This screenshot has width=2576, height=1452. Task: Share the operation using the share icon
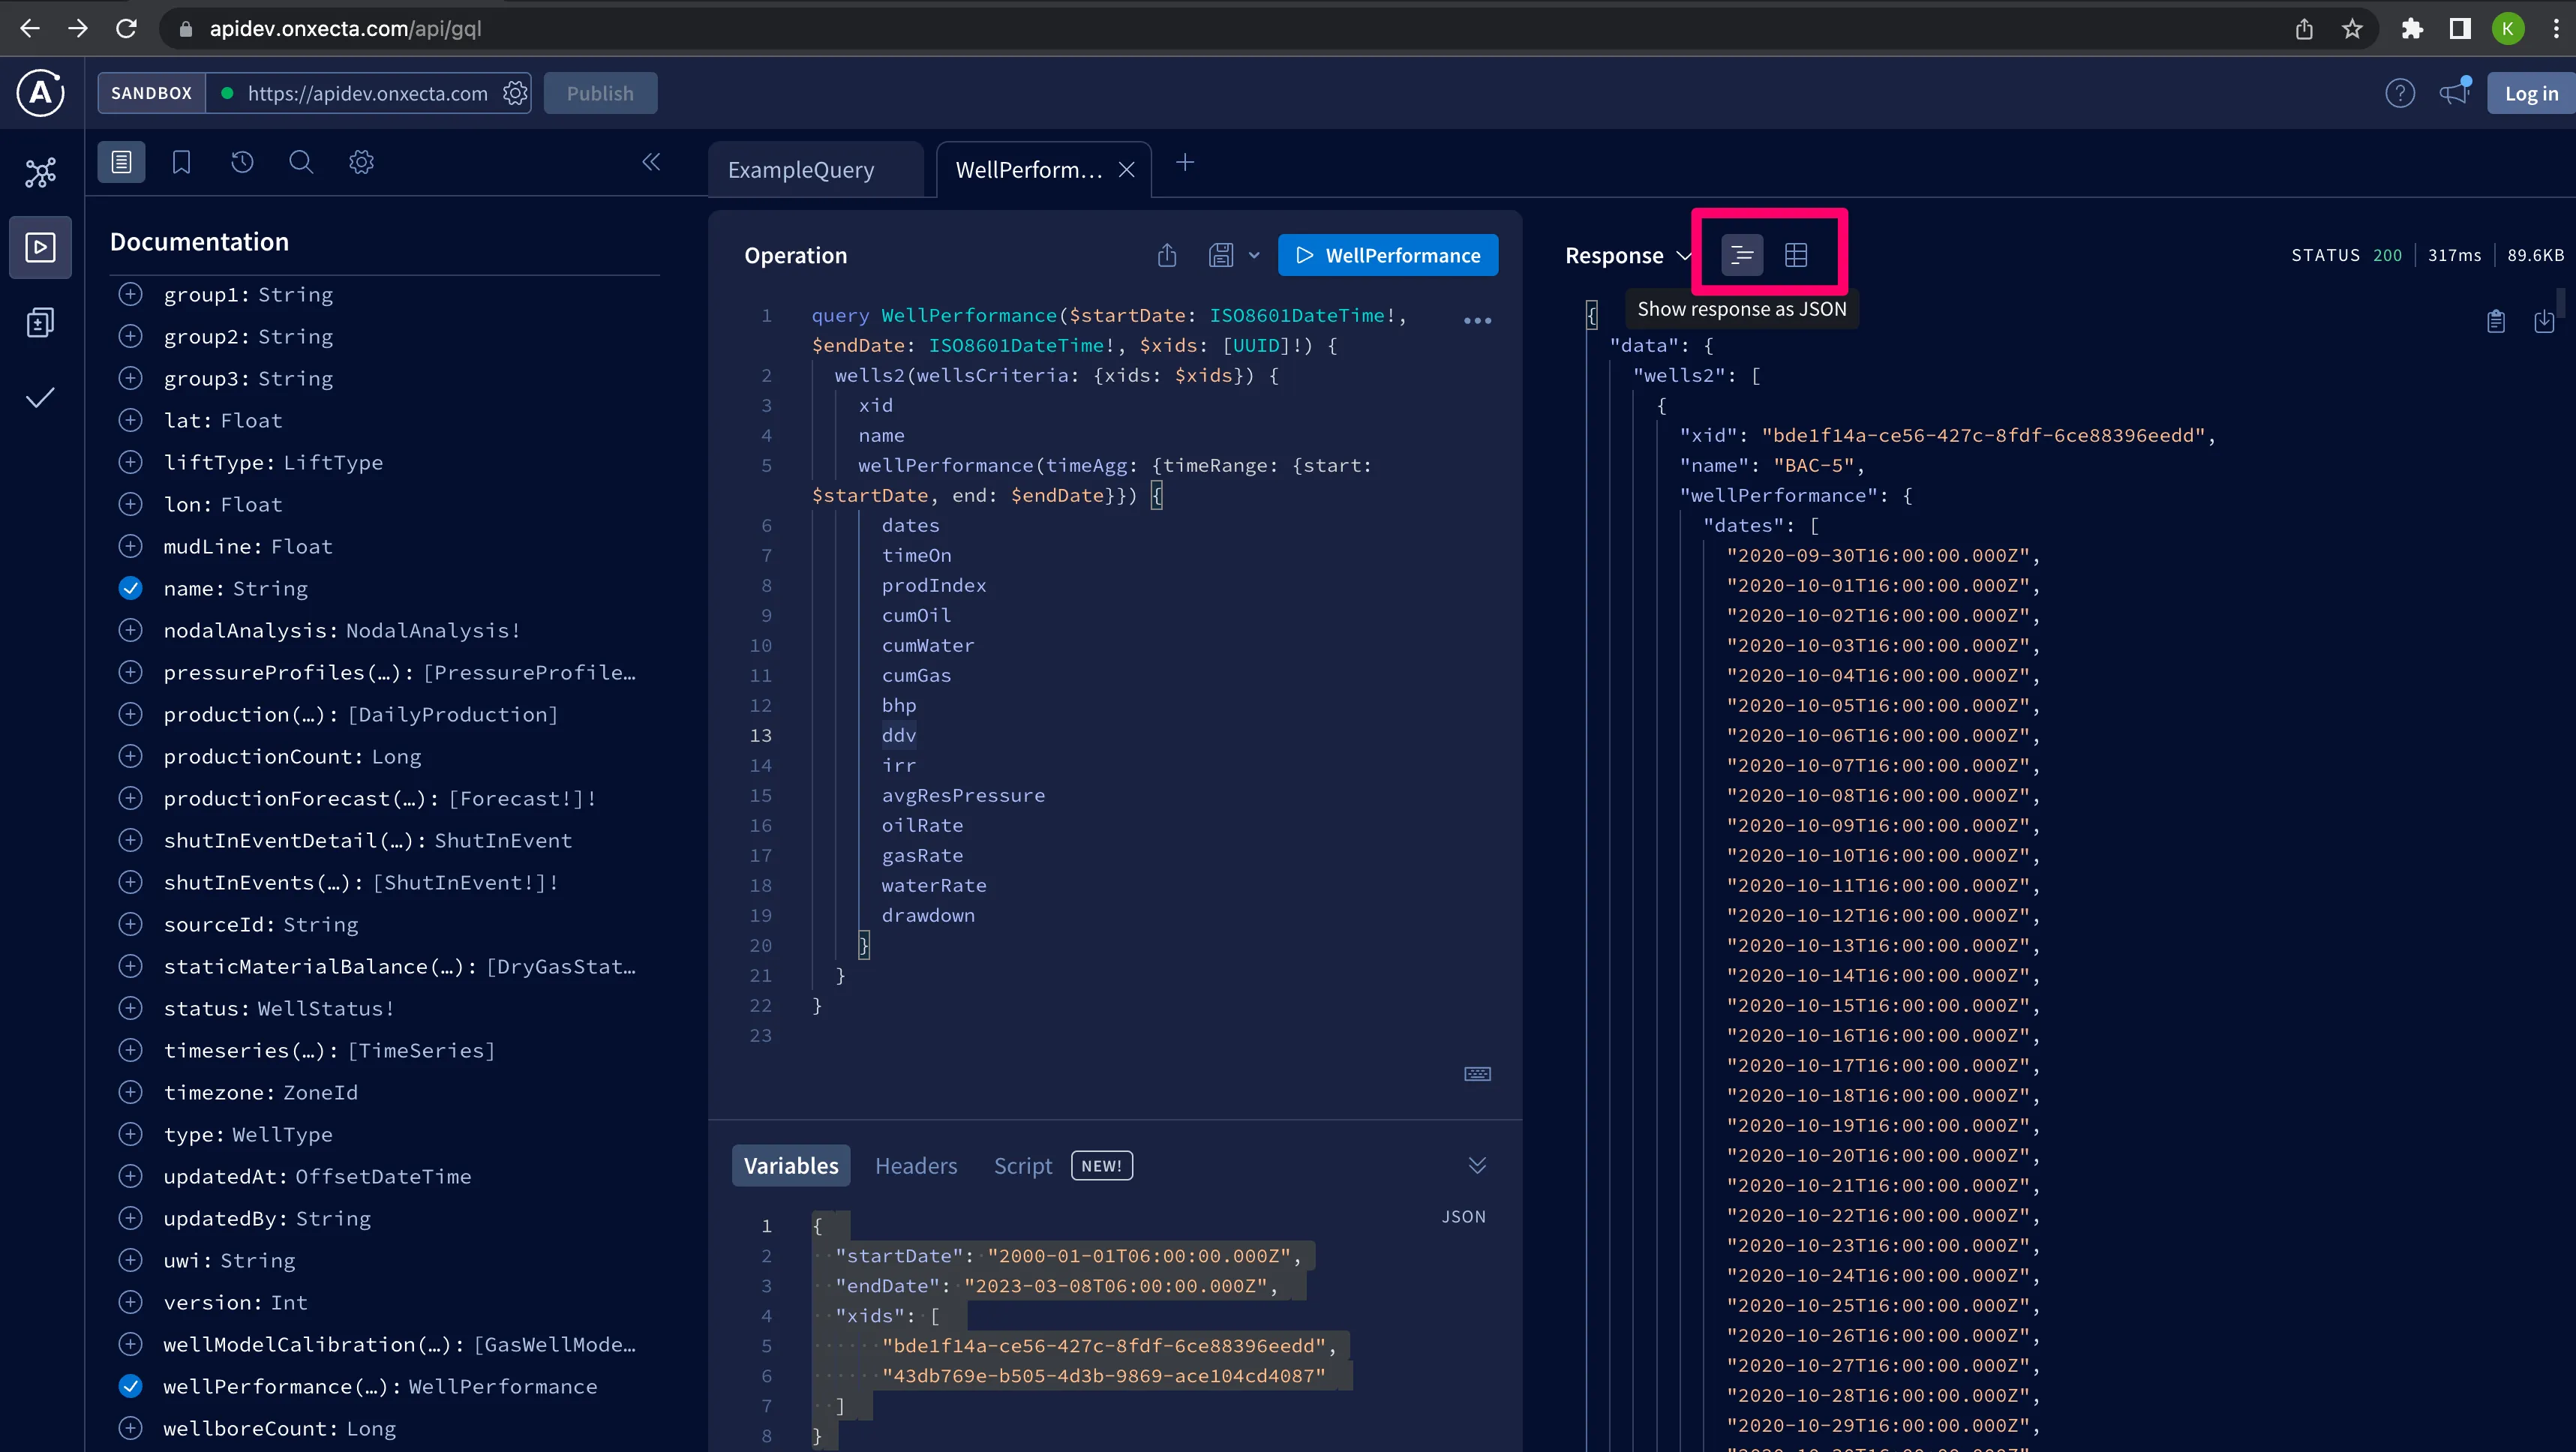(1167, 255)
